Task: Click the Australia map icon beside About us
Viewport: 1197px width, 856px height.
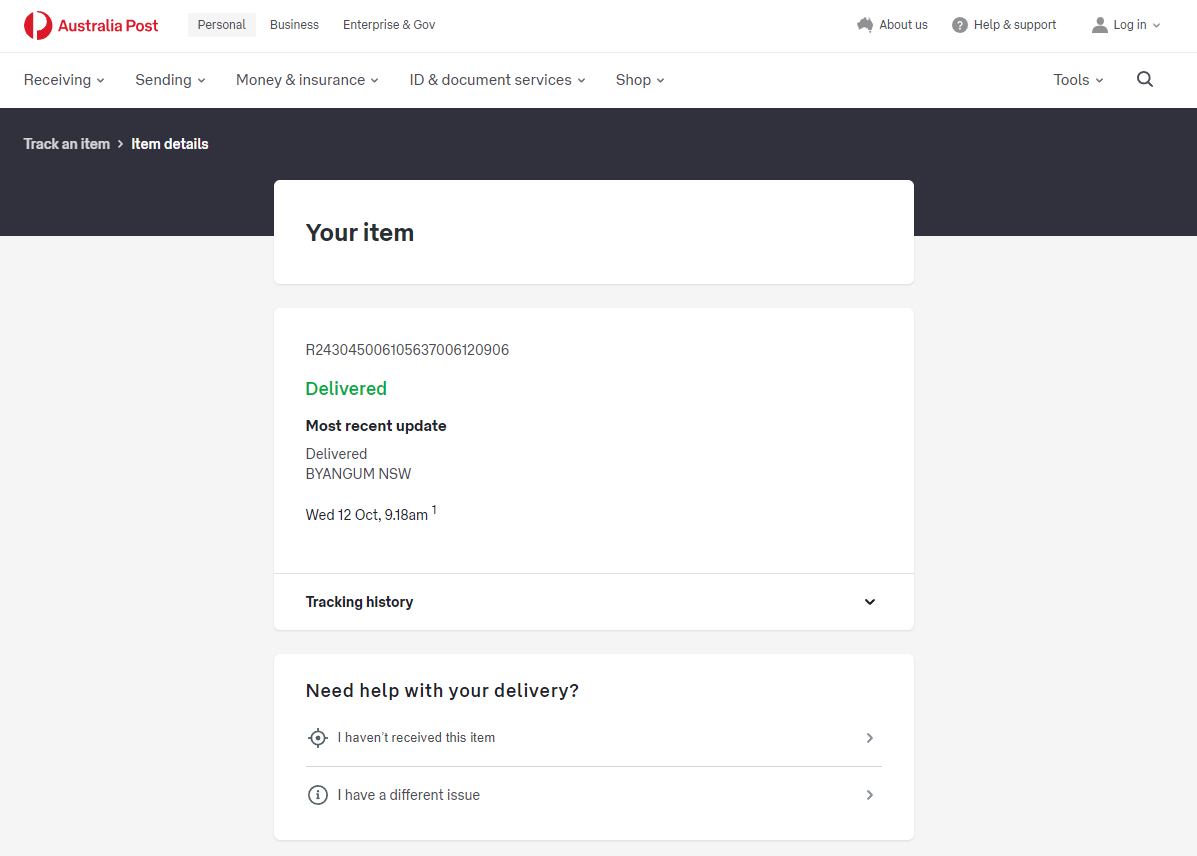Action: point(865,25)
